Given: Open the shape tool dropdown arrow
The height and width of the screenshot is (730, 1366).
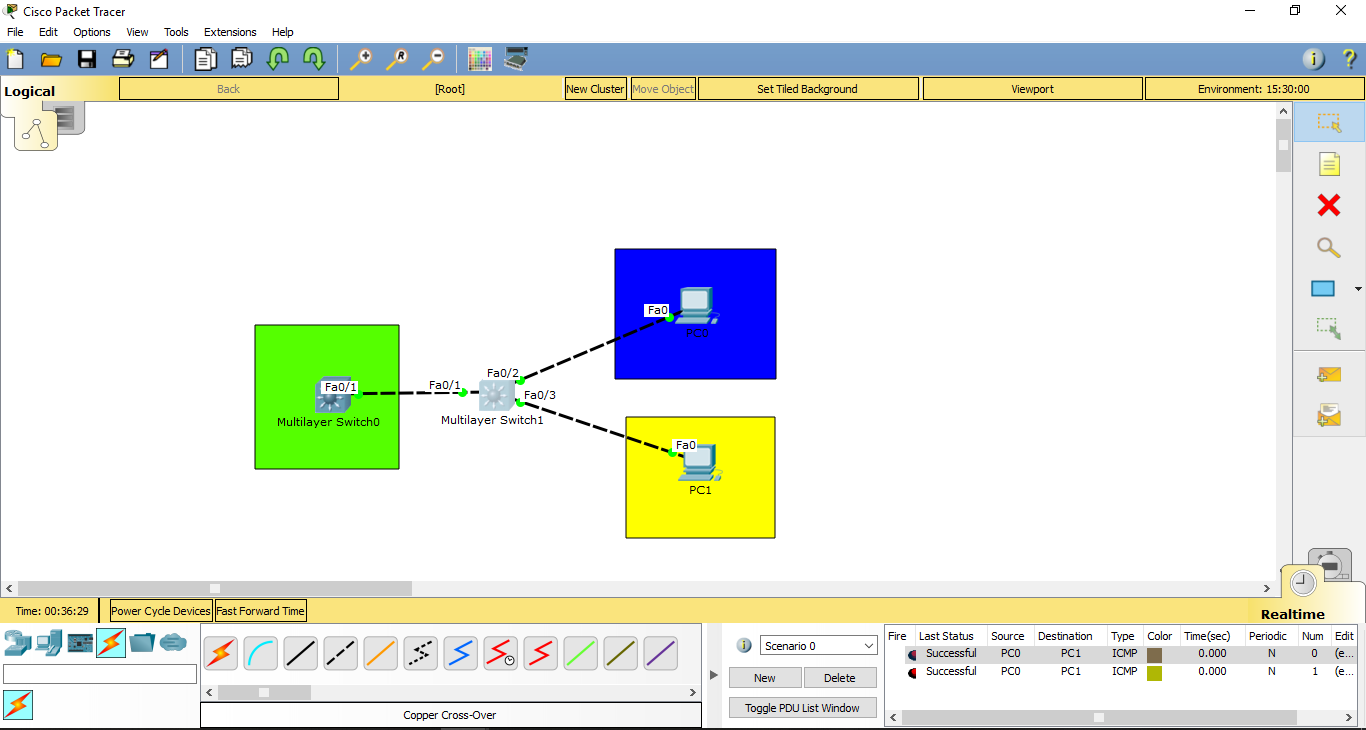Looking at the screenshot, I should click(x=1357, y=290).
